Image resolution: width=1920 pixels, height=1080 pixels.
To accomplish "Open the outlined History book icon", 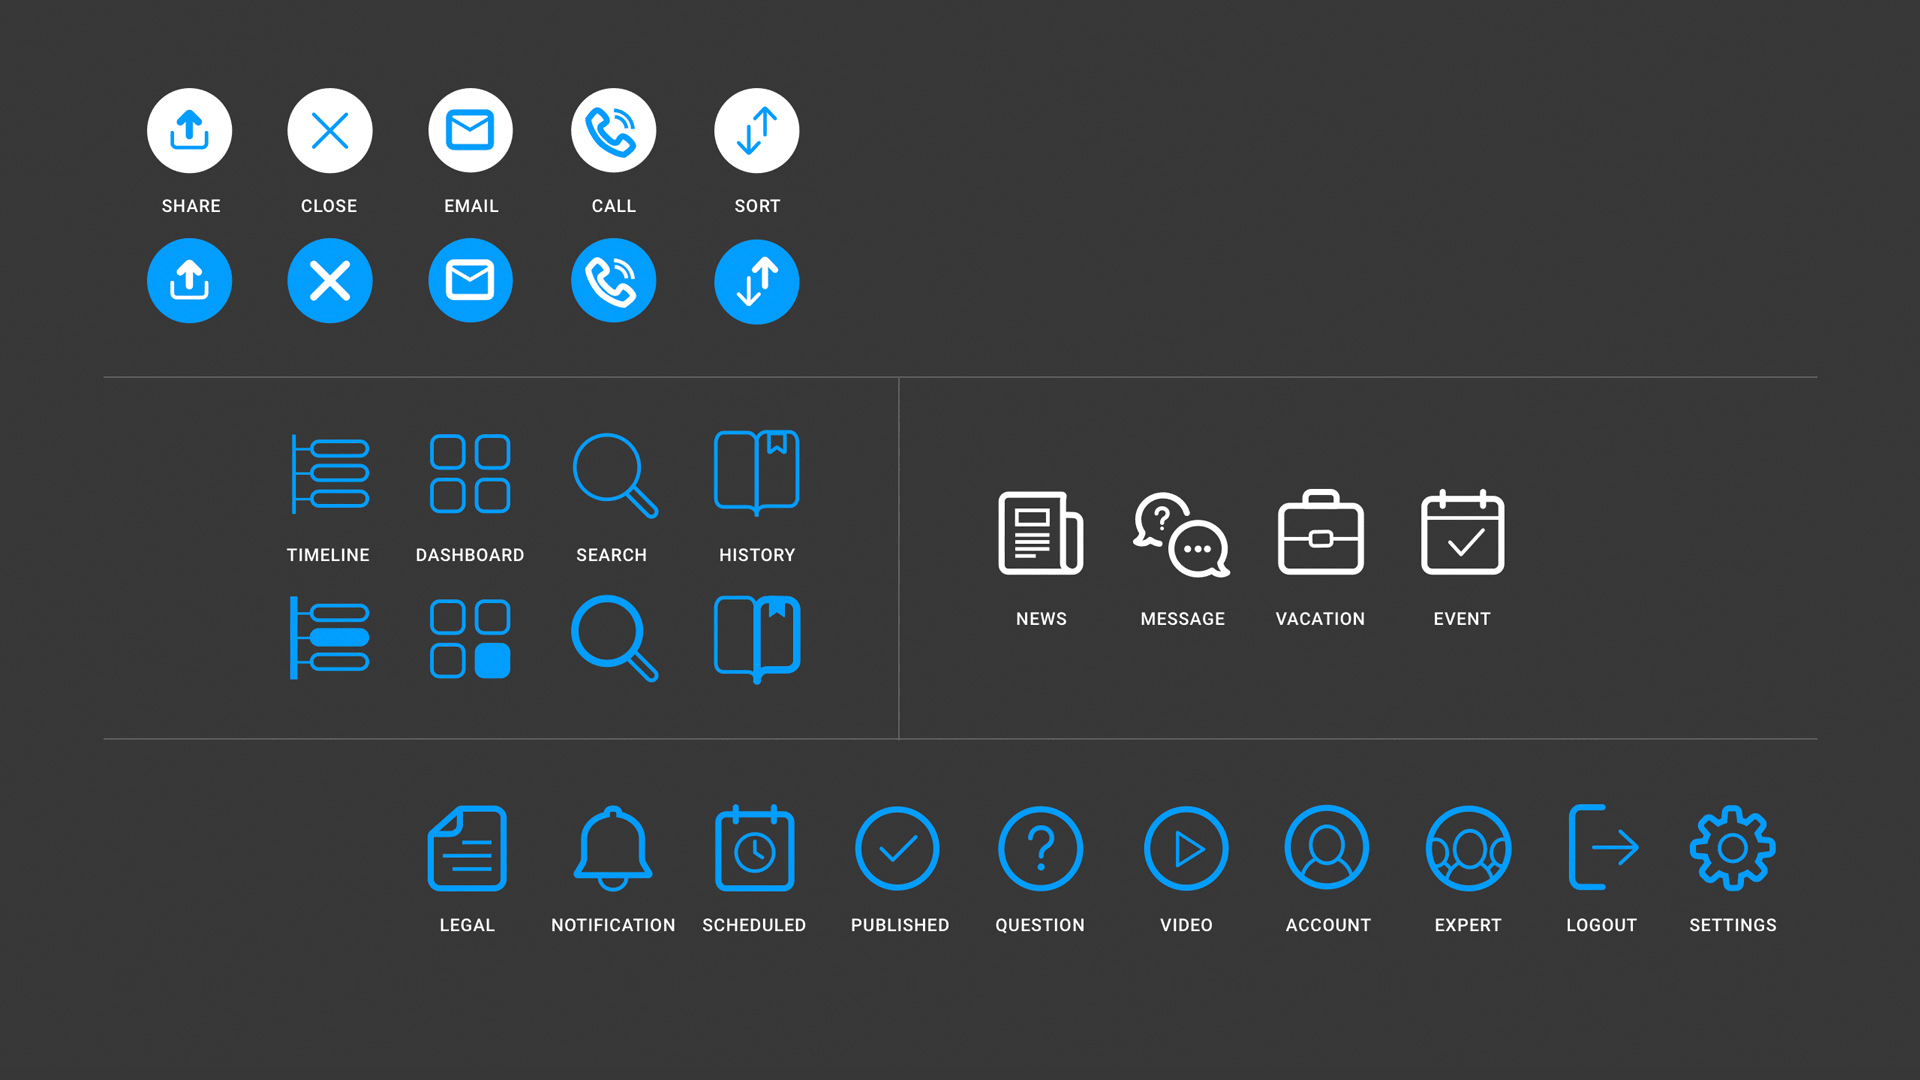I will point(756,472).
